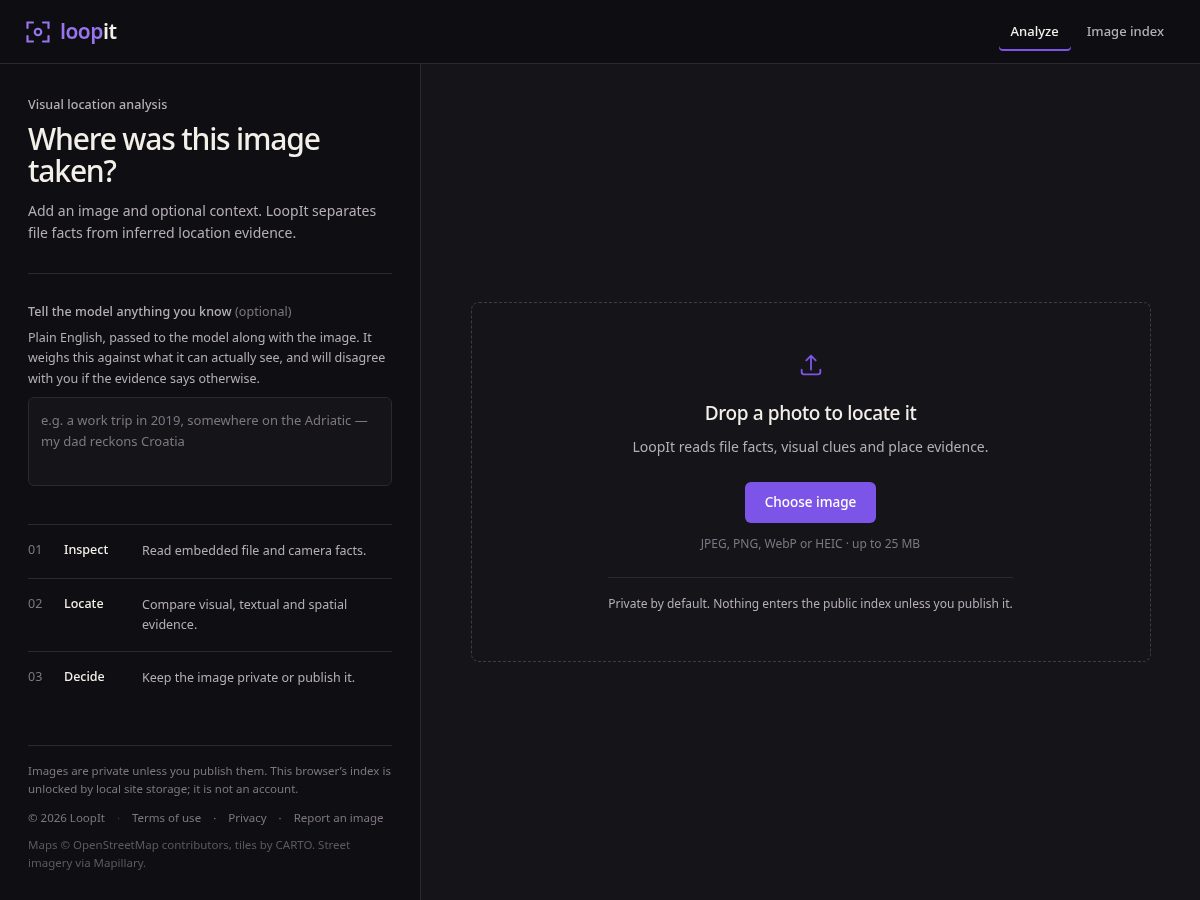Open the Image index tab
1200x900 pixels.
(x=1125, y=32)
